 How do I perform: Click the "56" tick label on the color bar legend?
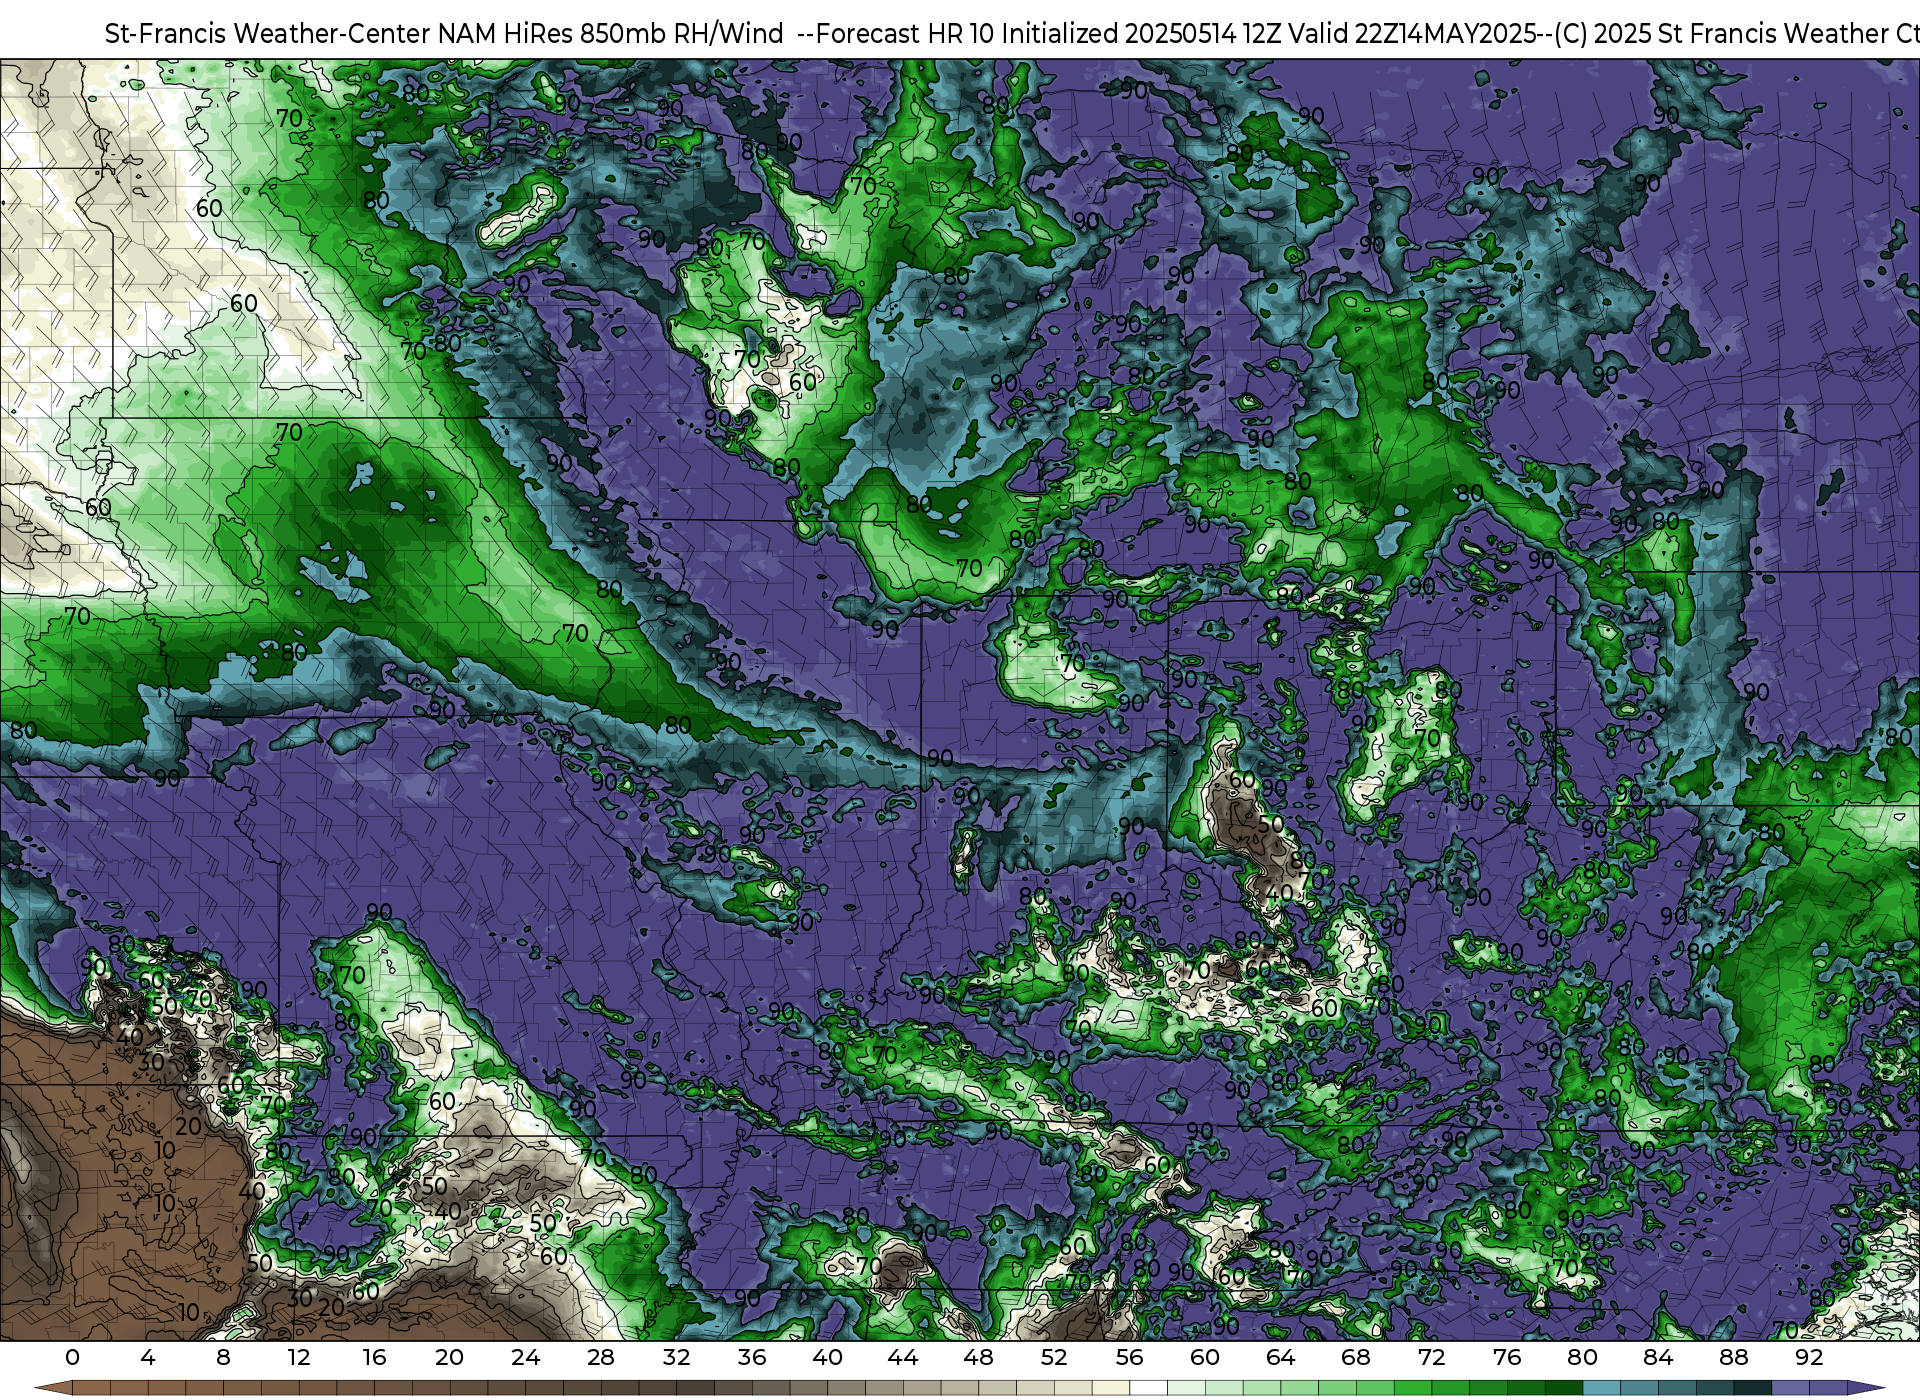[1129, 1357]
